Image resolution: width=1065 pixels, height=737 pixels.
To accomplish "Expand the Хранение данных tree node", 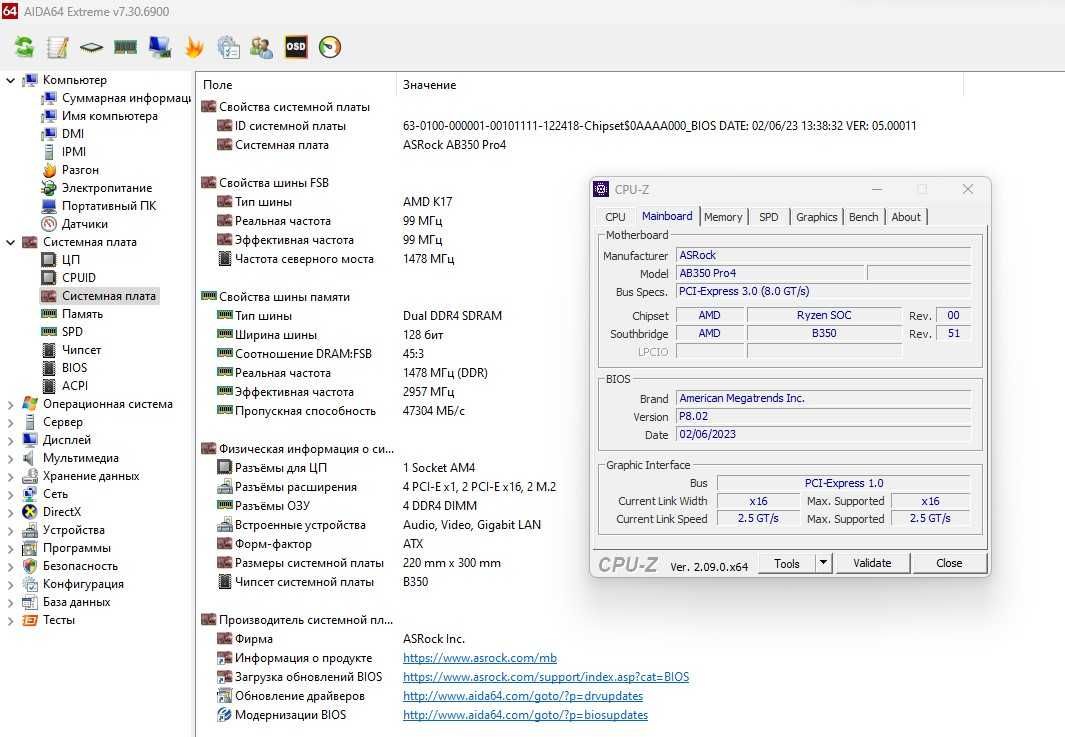I will (x=10, y=476).
